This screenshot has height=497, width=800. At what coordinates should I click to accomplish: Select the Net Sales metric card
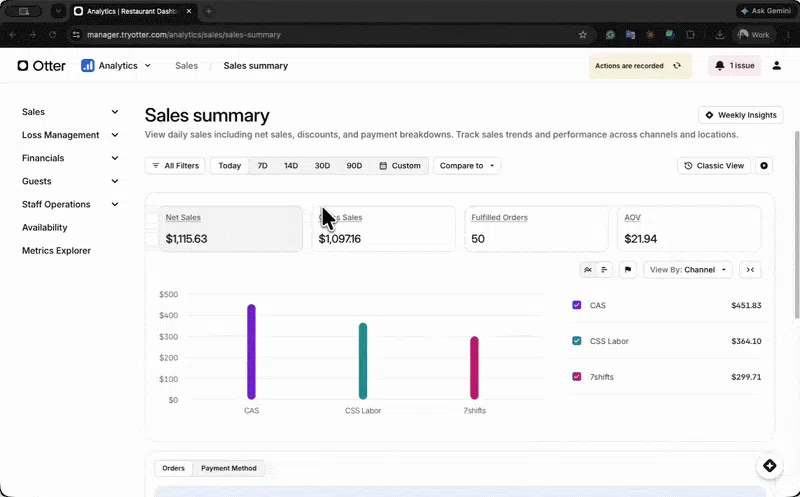[x=231, y=229]
